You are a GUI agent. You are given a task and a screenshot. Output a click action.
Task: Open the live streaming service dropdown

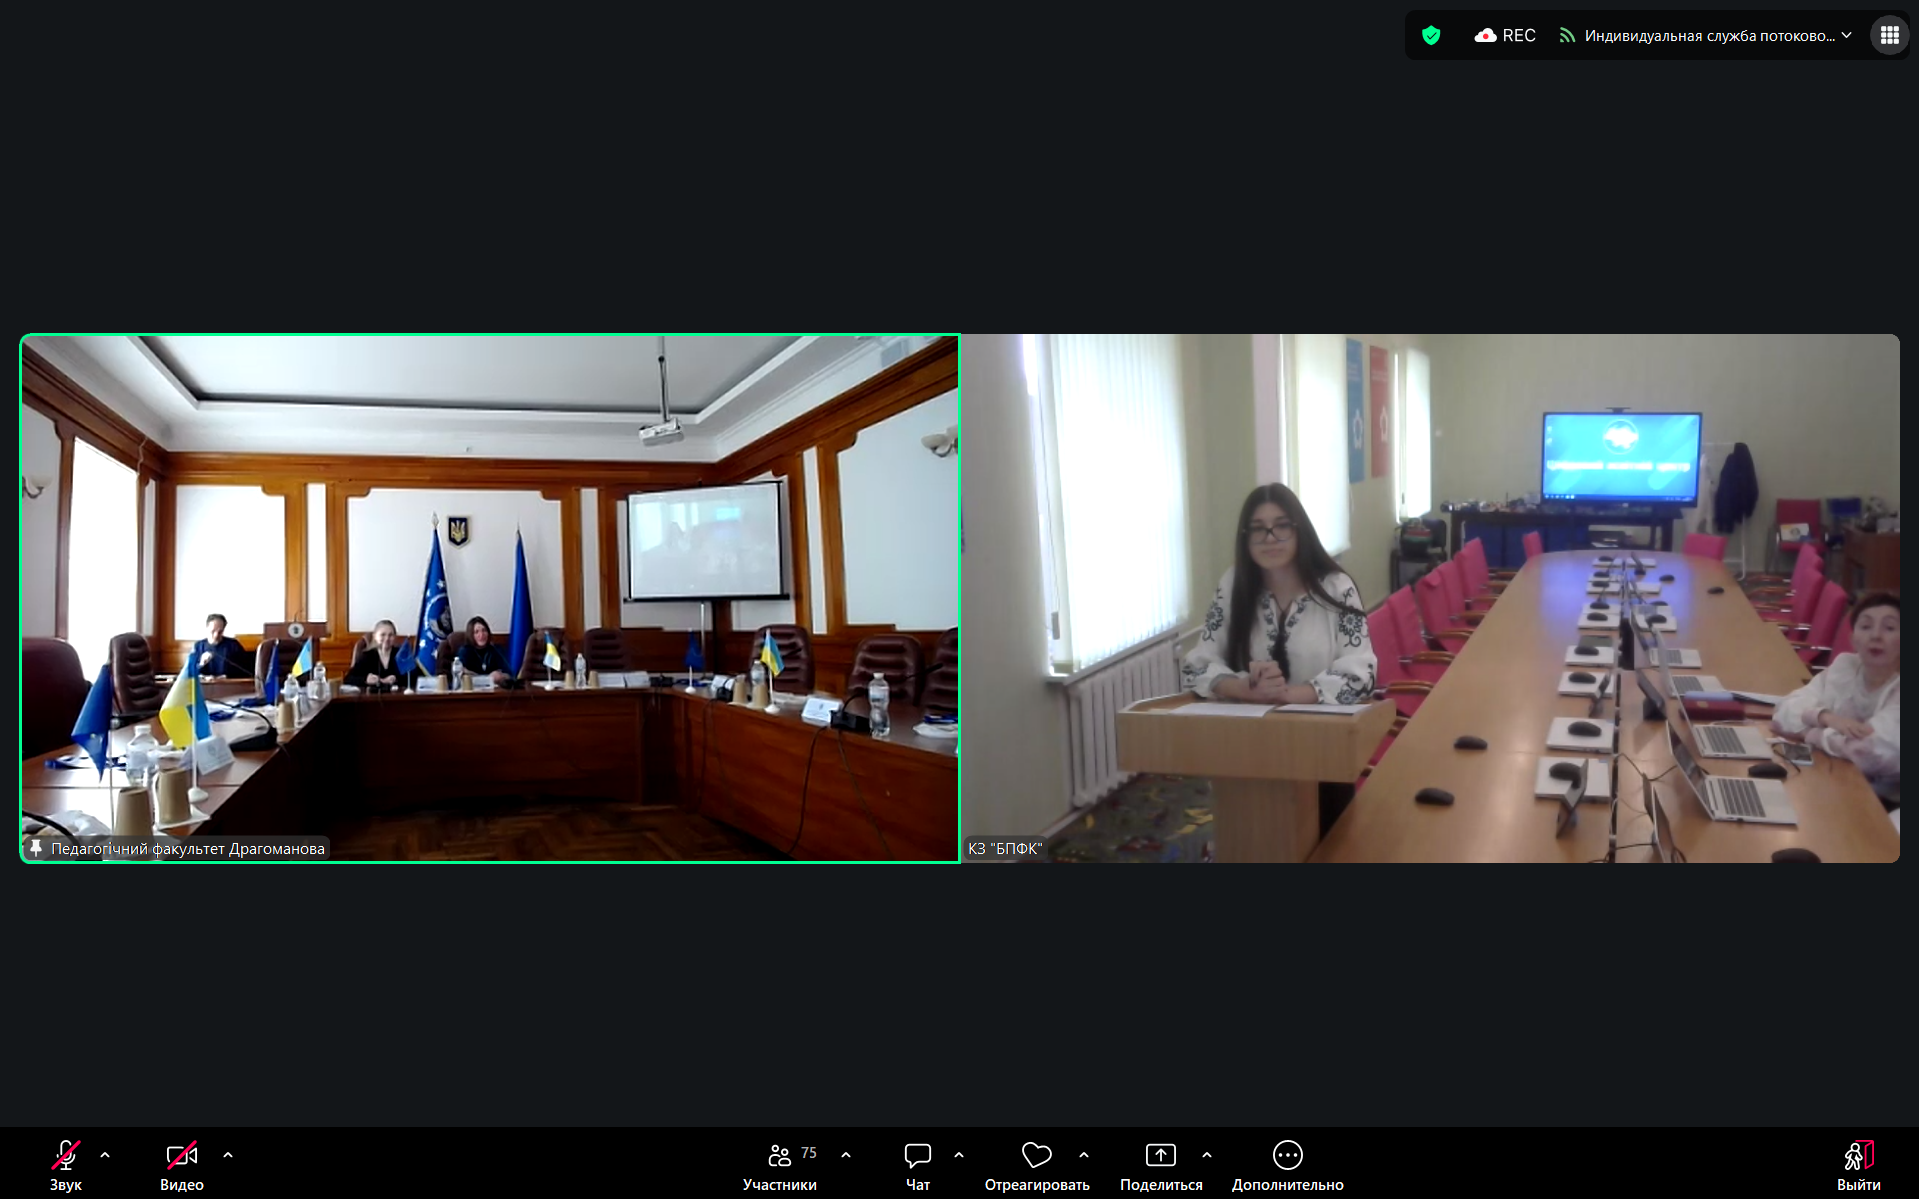coord(1706,36)
